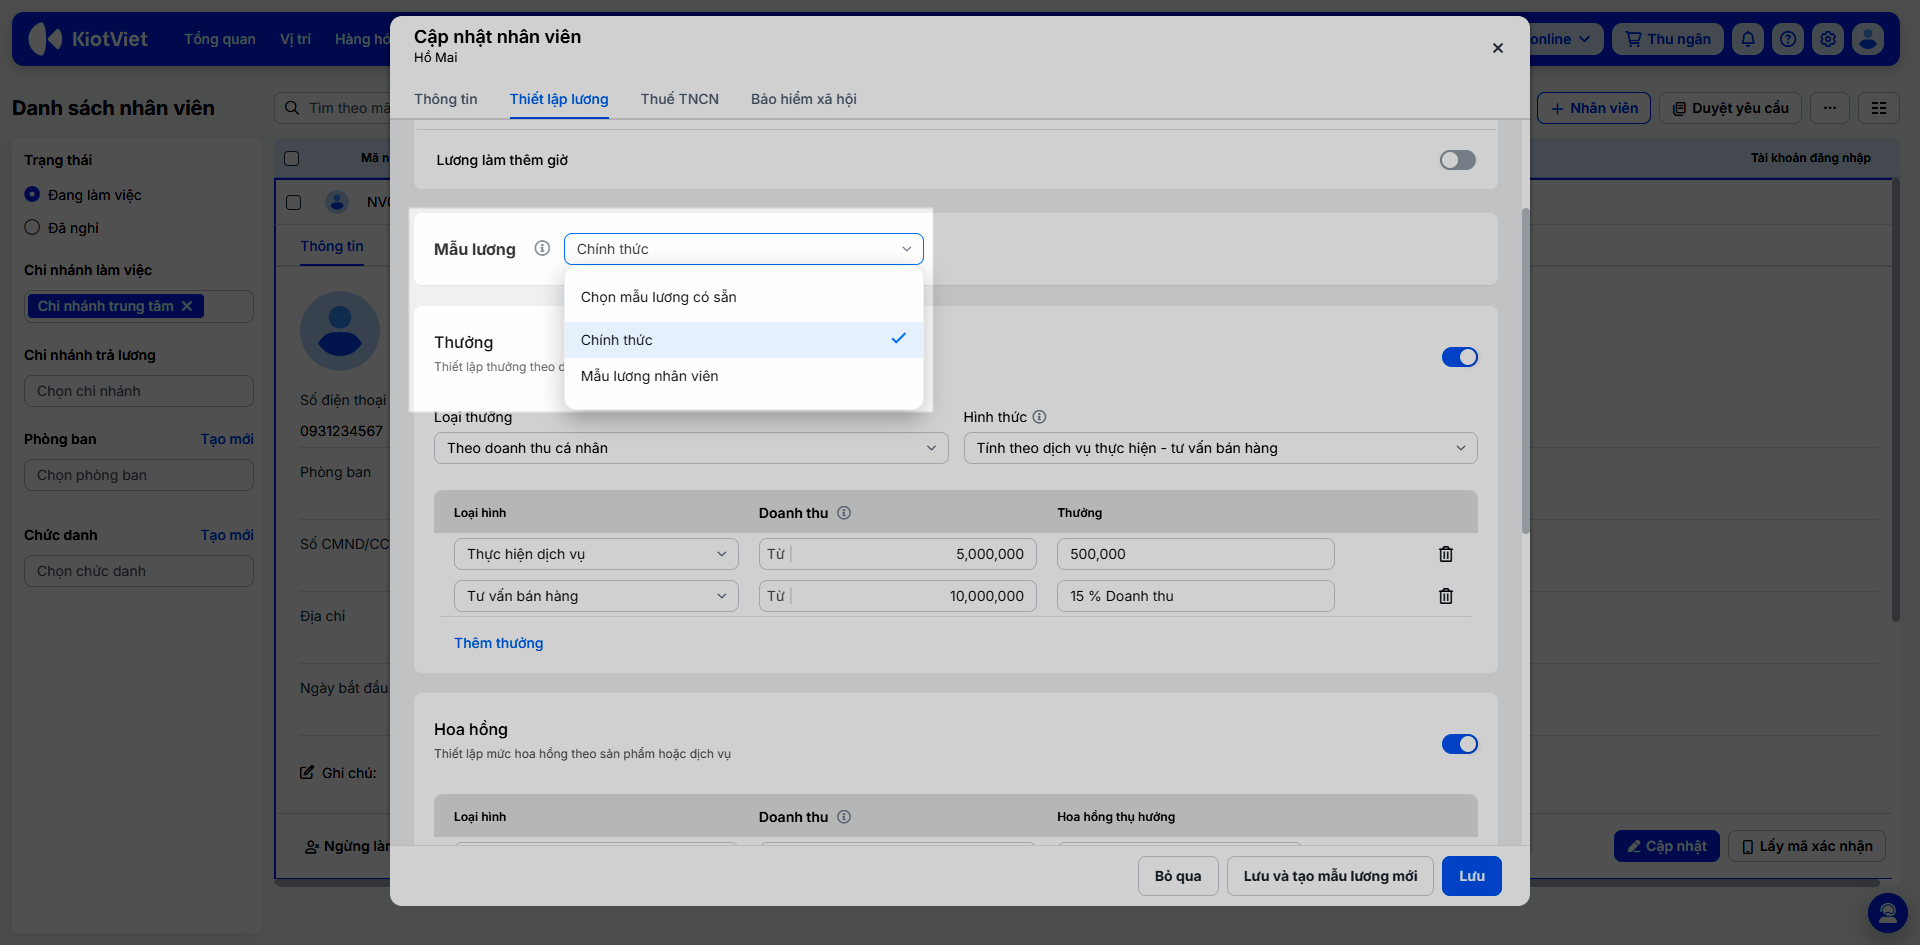This screenshot has width=1920, height=945.
Task: Click the info icon beside Doanh thu in Thưởng table
Action: (844, 513)
